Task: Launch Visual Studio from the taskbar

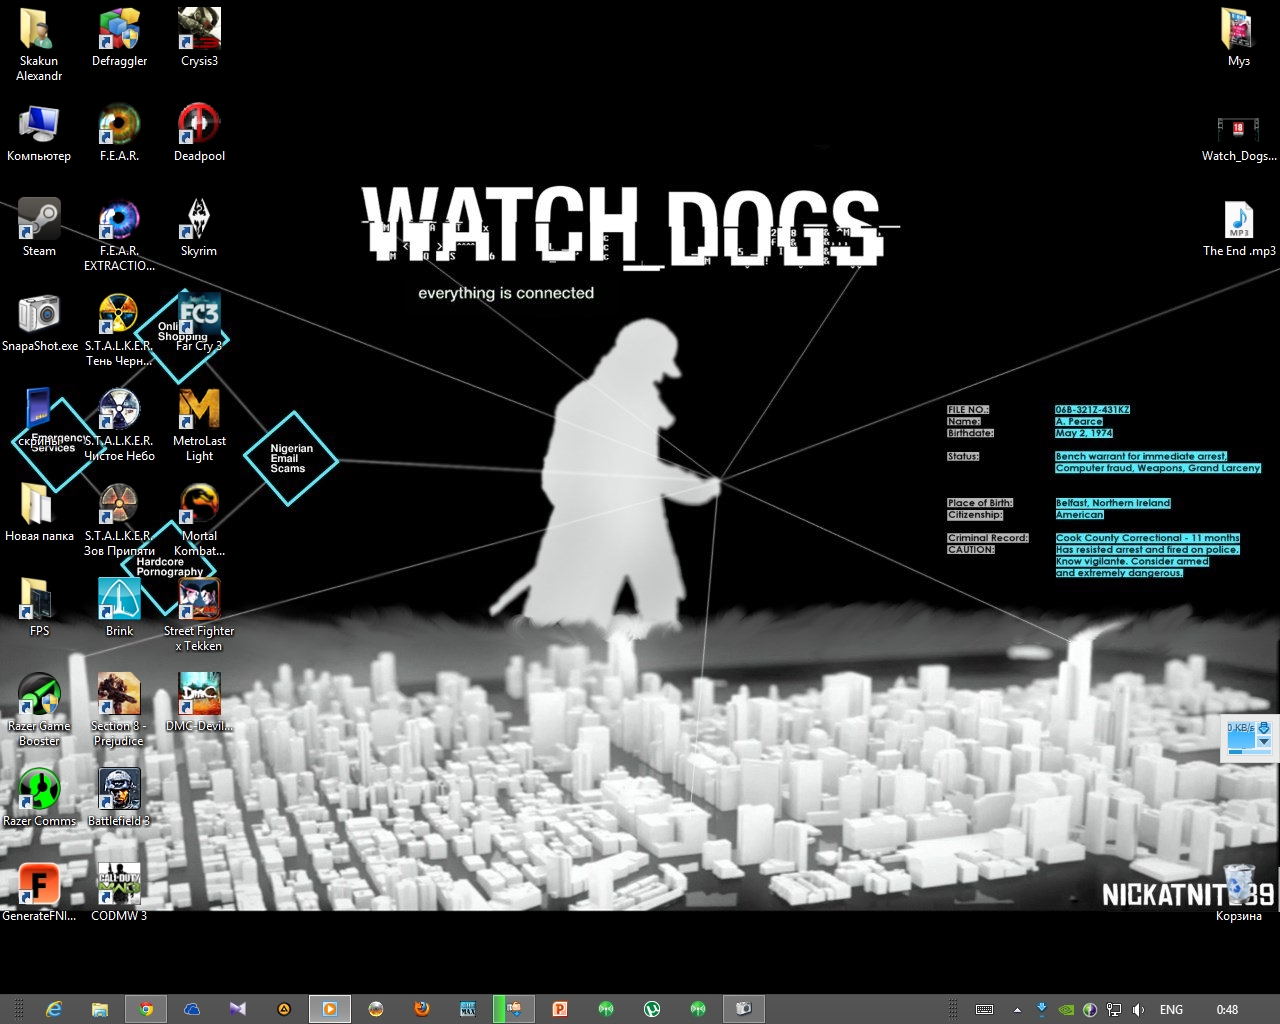Action: click(238, 1009)
